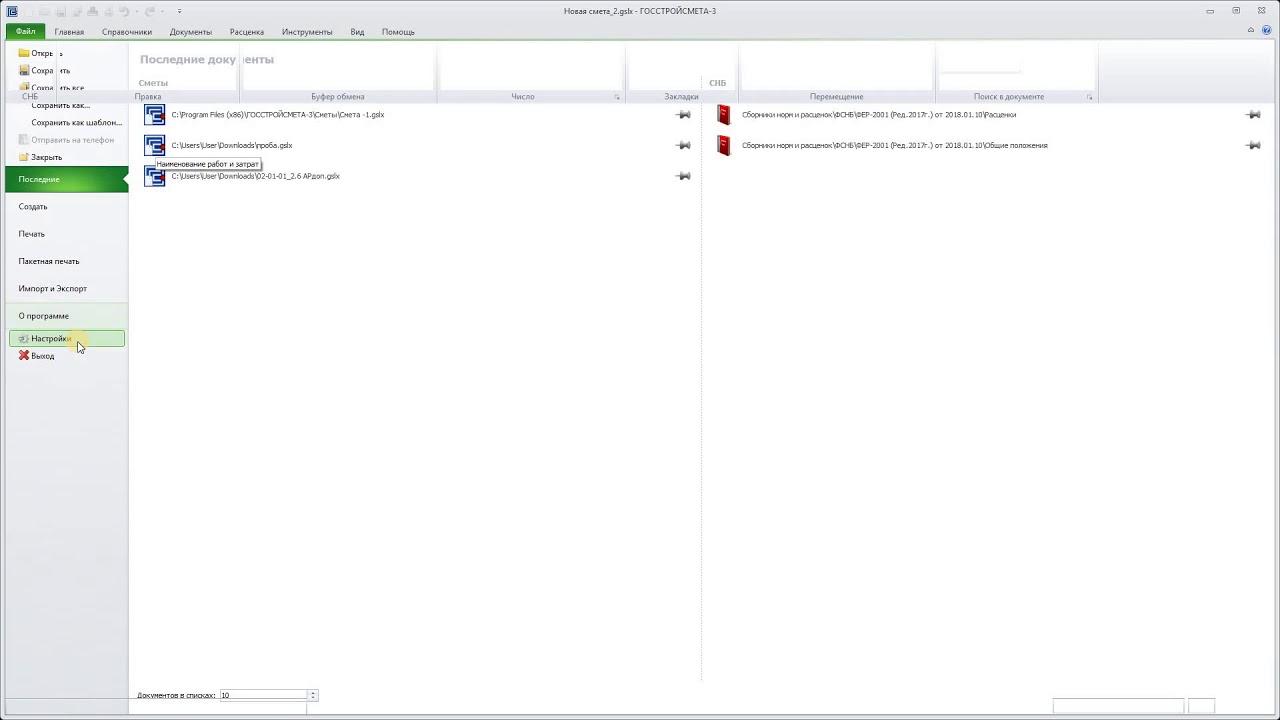Image resolution: width=1280 pixels, height=720 pixels.
Task: Open the quick access toolbar customize dropdown
Action: pos(180,11)
